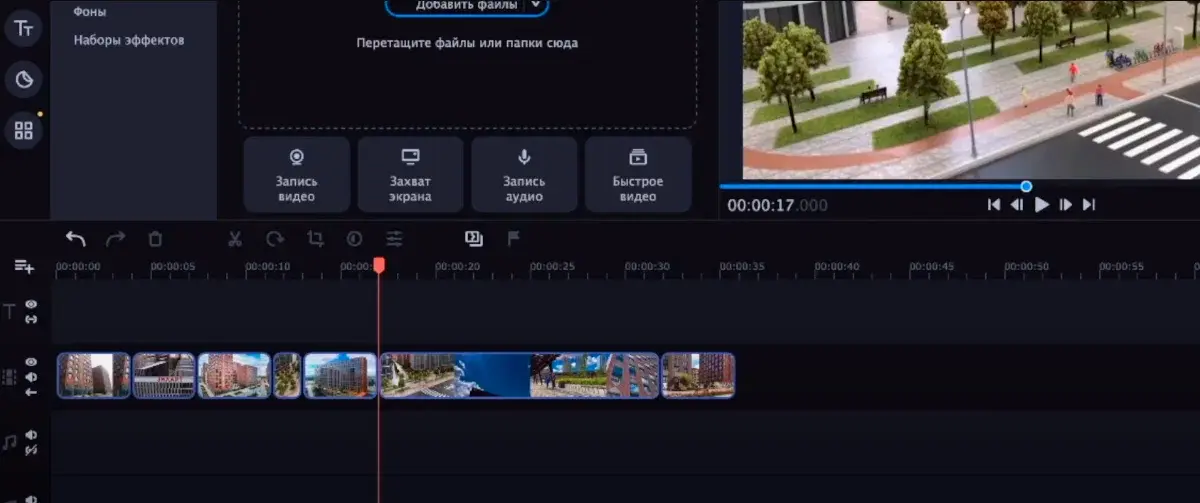Hide the title track with eye icon
Viewport: 1200px width, 503px height.
pos(31,304)
